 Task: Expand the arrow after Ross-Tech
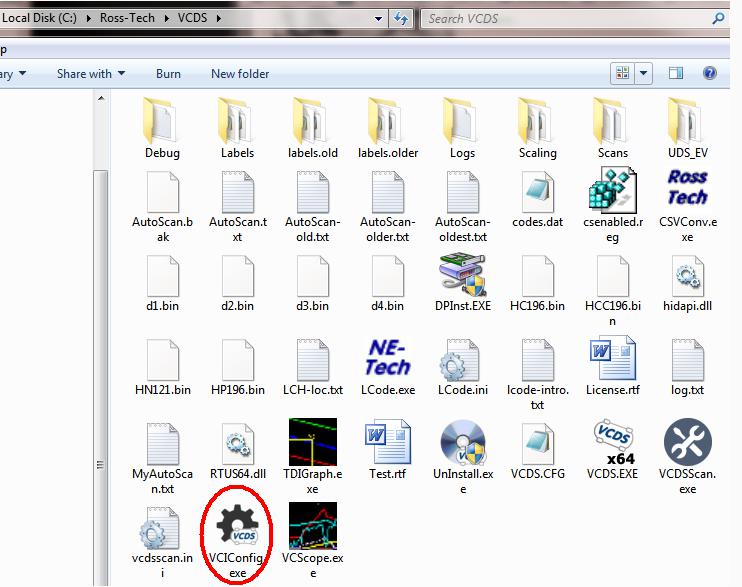(x=166, y=18)
